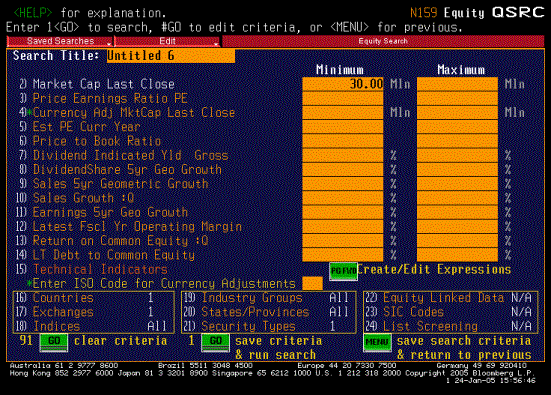
Task: Select Industry Groups option
Action: 252,298
